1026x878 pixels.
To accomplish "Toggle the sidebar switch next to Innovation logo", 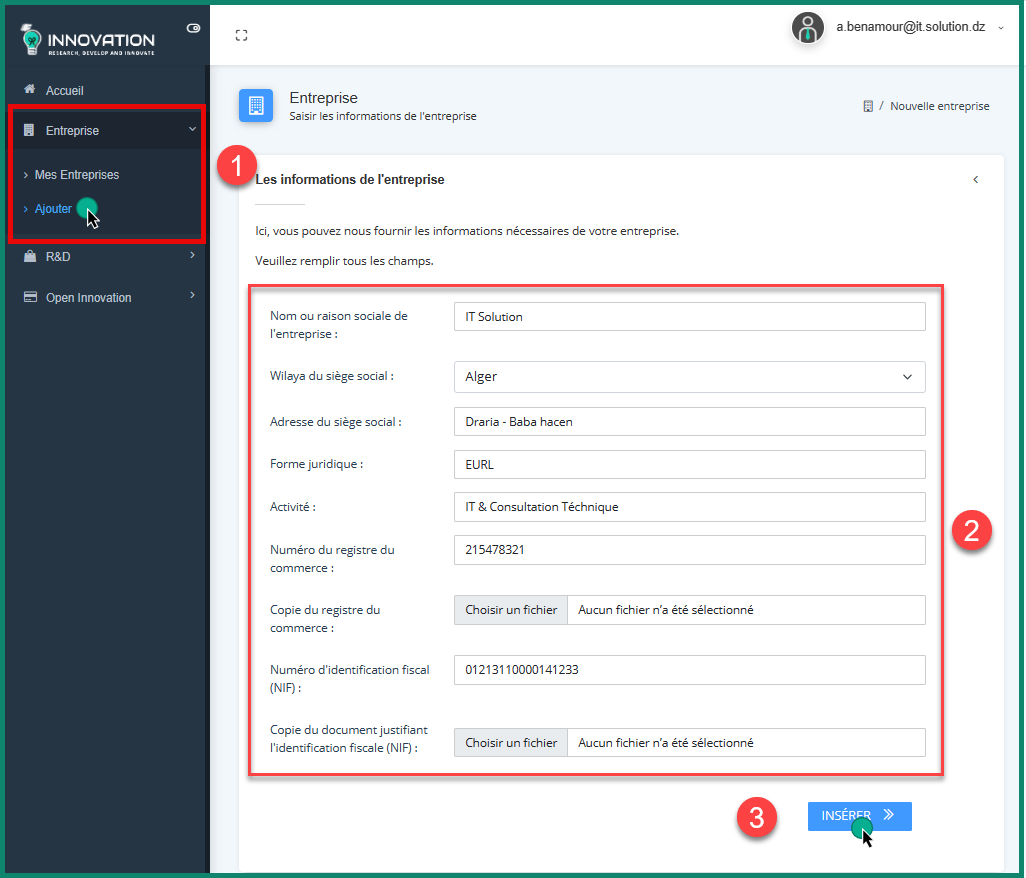I will [x=193, y=28].
